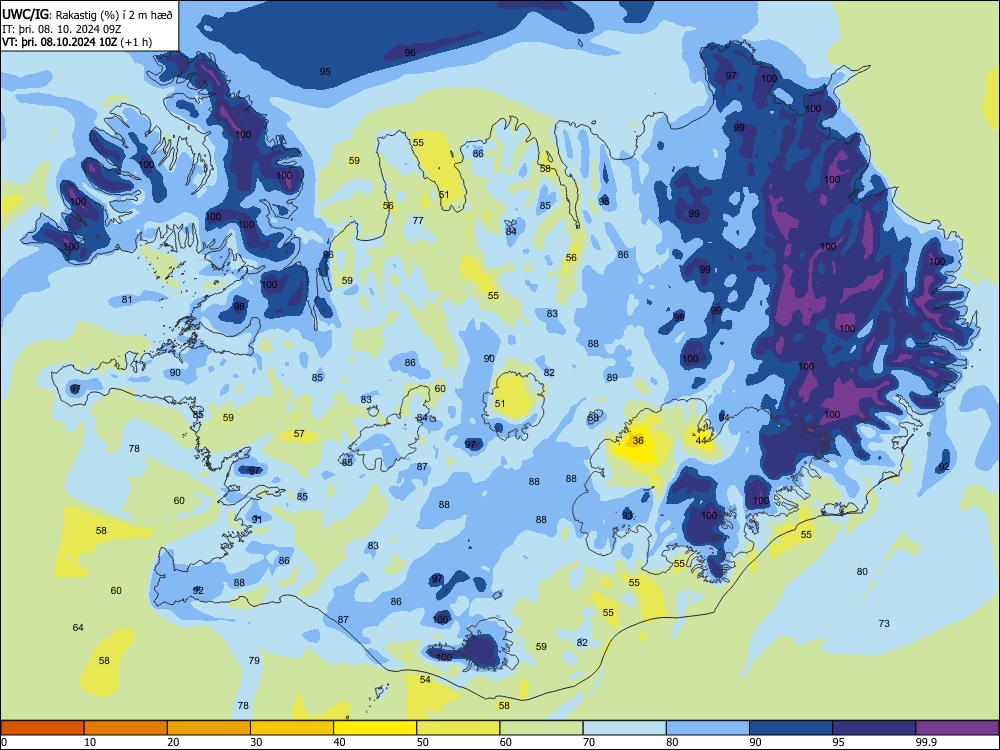
Task: Click the '40' legend tick label
Action: [x=339, y=742]
